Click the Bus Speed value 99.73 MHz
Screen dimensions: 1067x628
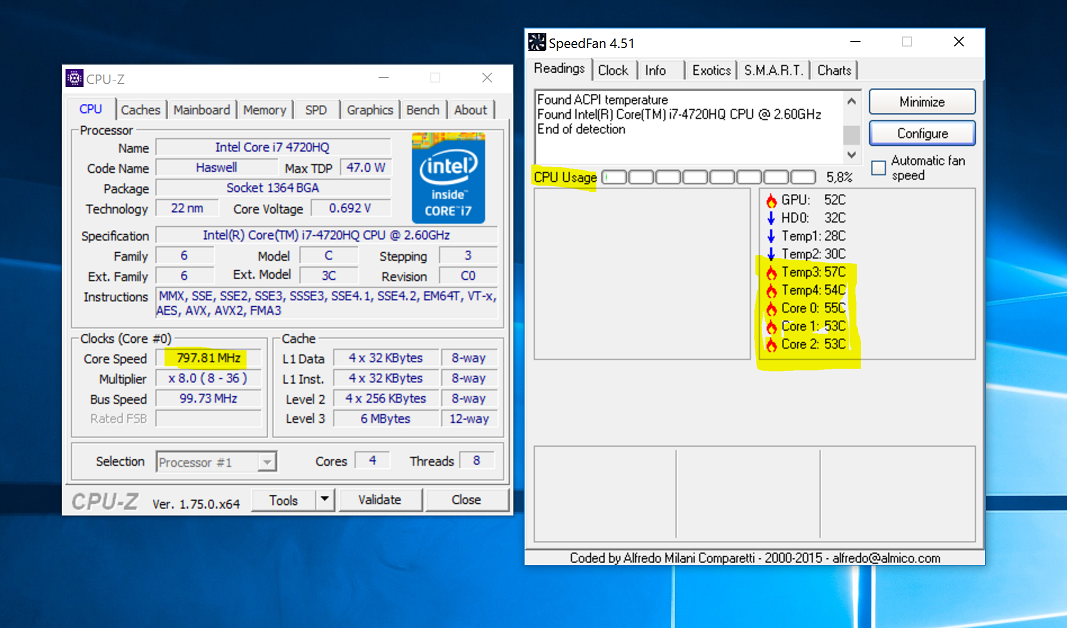point(208,399)
